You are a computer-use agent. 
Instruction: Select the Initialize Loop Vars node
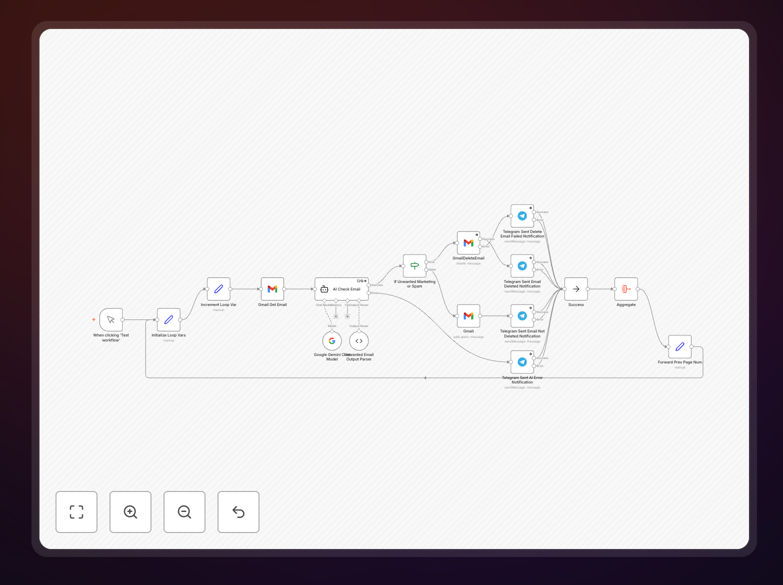[x=169, y=320]
